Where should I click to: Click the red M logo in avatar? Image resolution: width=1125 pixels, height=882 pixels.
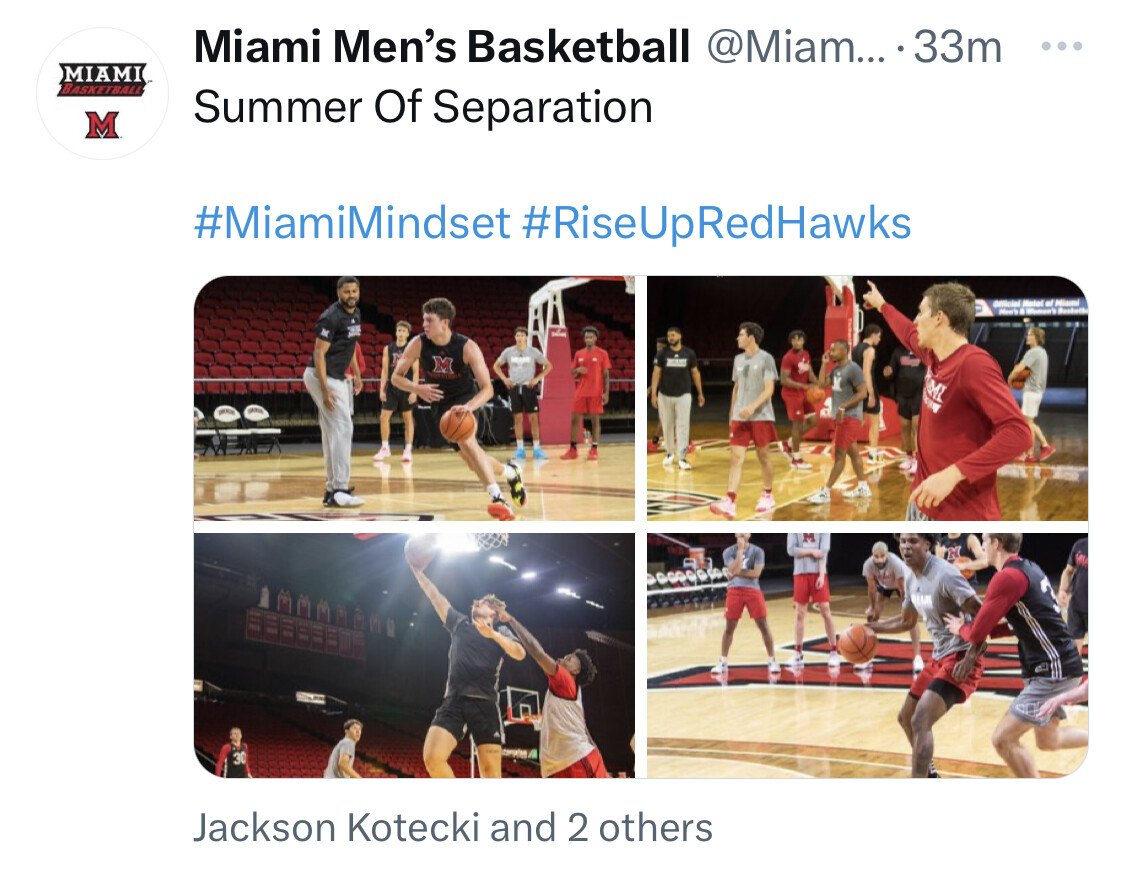102,125
